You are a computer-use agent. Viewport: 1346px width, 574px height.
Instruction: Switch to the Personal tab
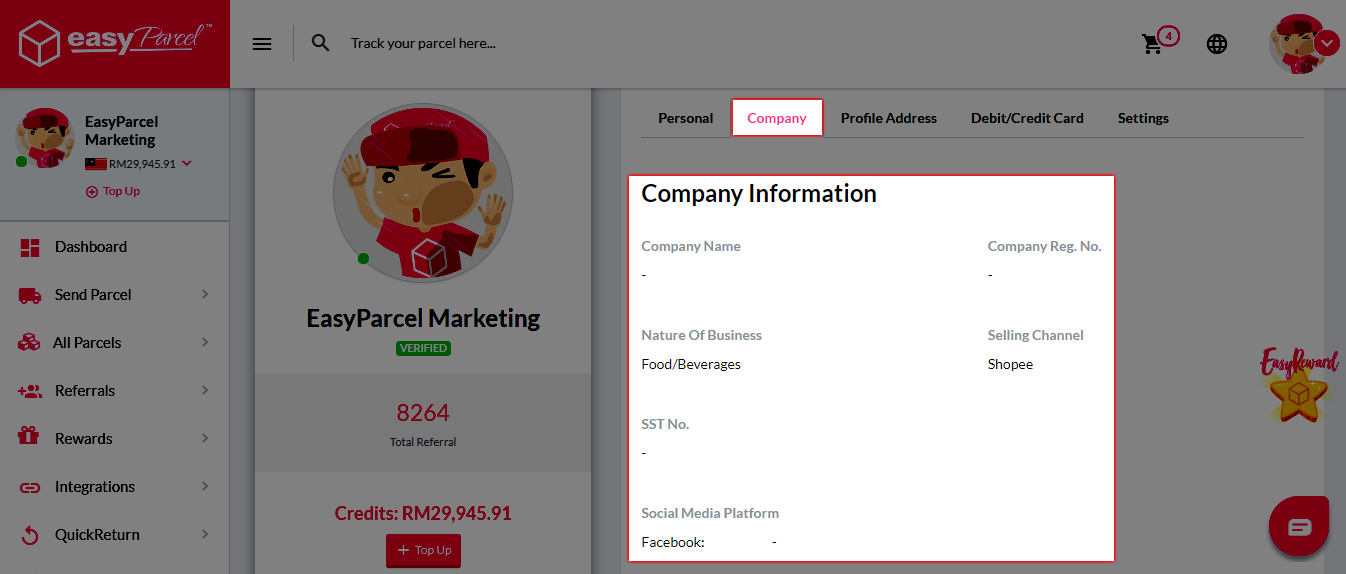coord(685,118)
